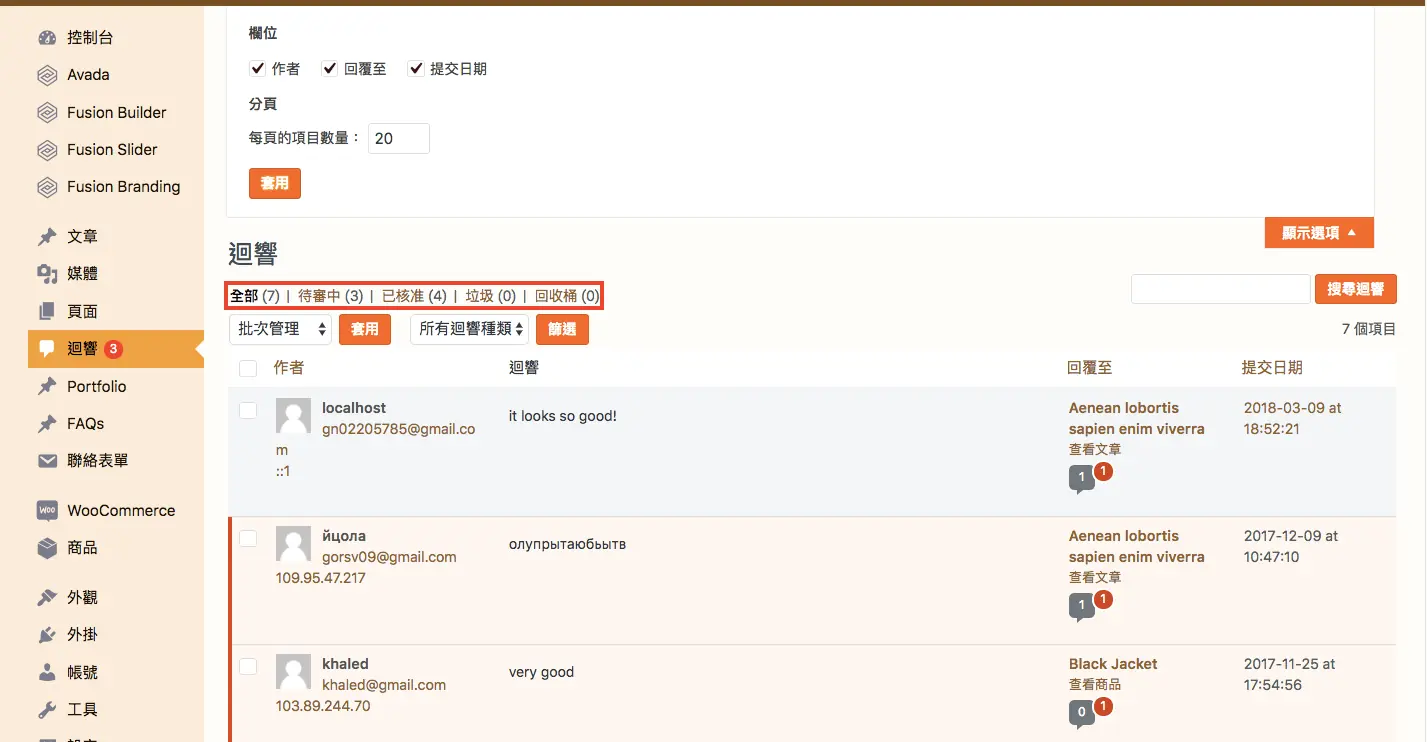This screenshot has height=742, width=1427.
Task: Show 垃圾 (0) spam comments
Action: [x=491, y=296]
